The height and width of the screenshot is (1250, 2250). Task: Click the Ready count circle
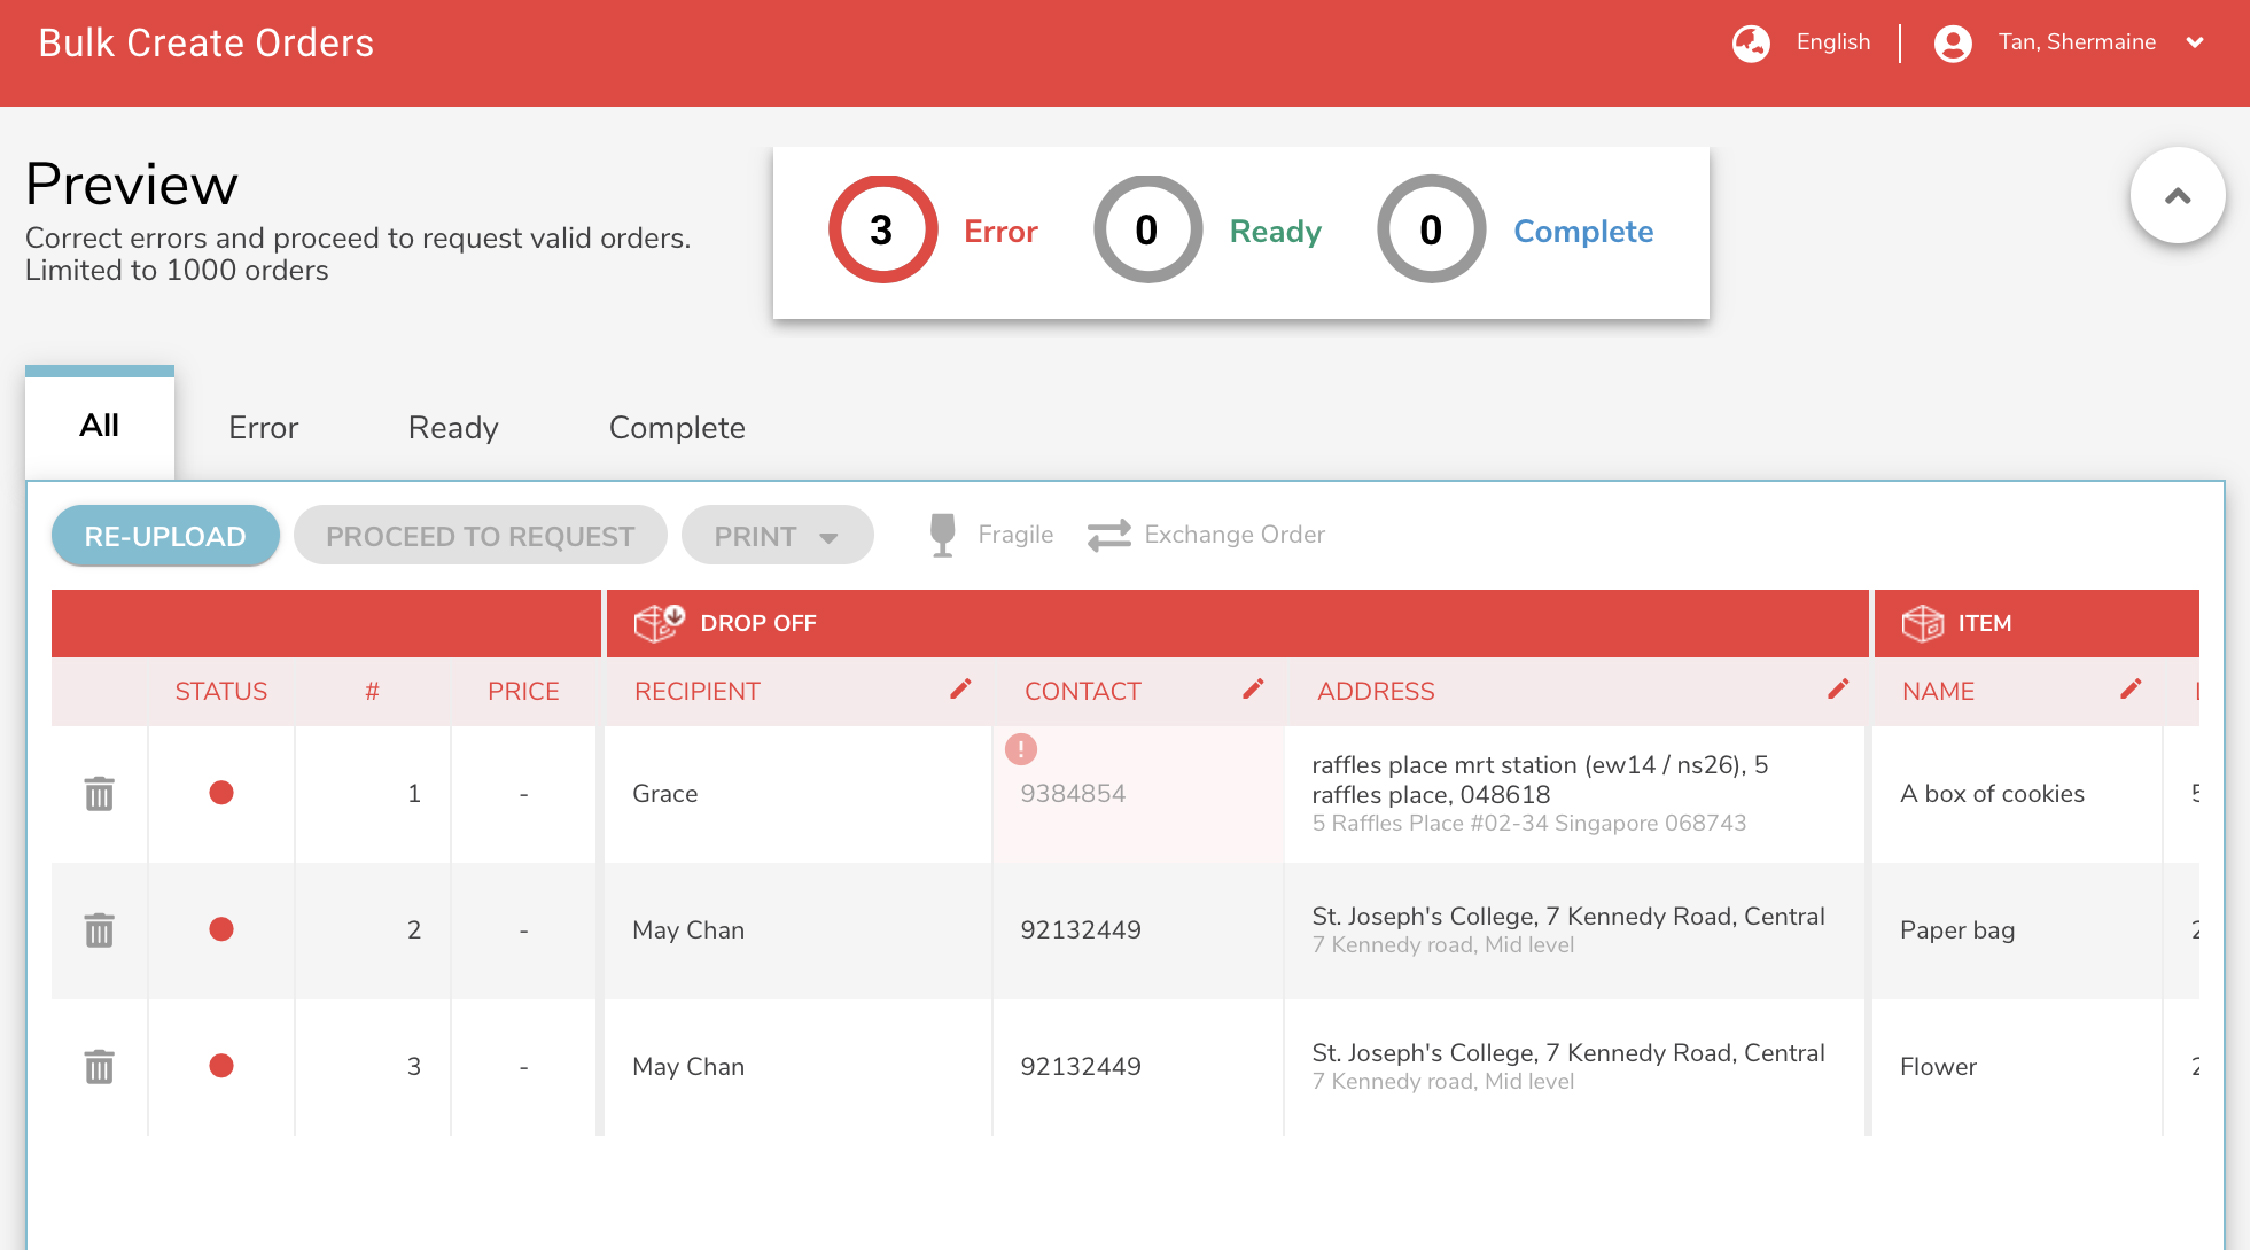(x=1148, y=230)
